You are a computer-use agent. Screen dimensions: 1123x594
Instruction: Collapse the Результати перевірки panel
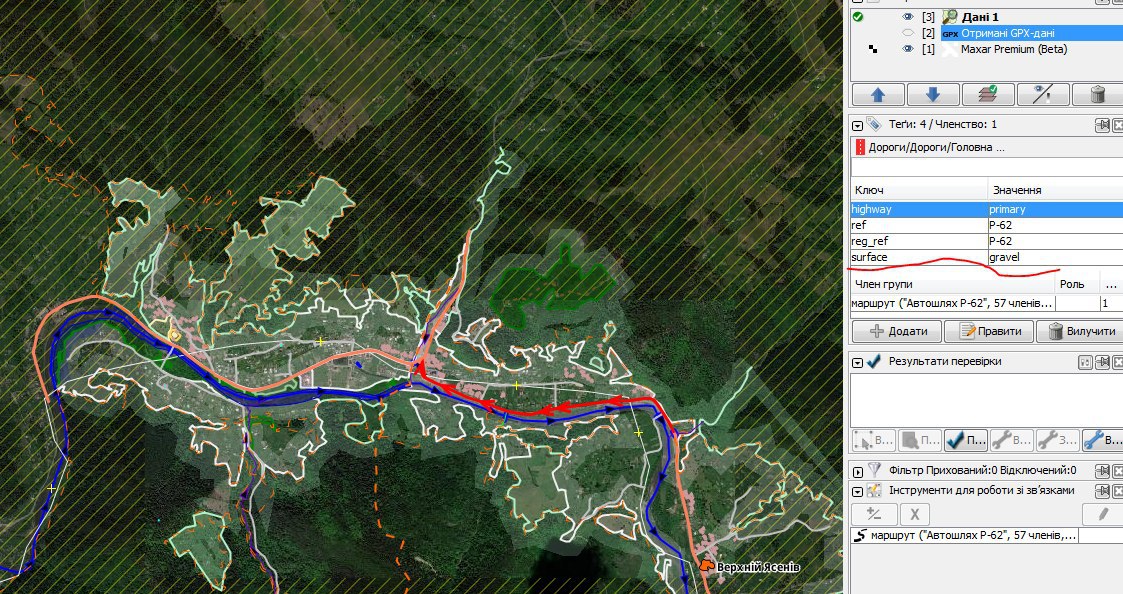pyautogui.click(x=857, y=363)
